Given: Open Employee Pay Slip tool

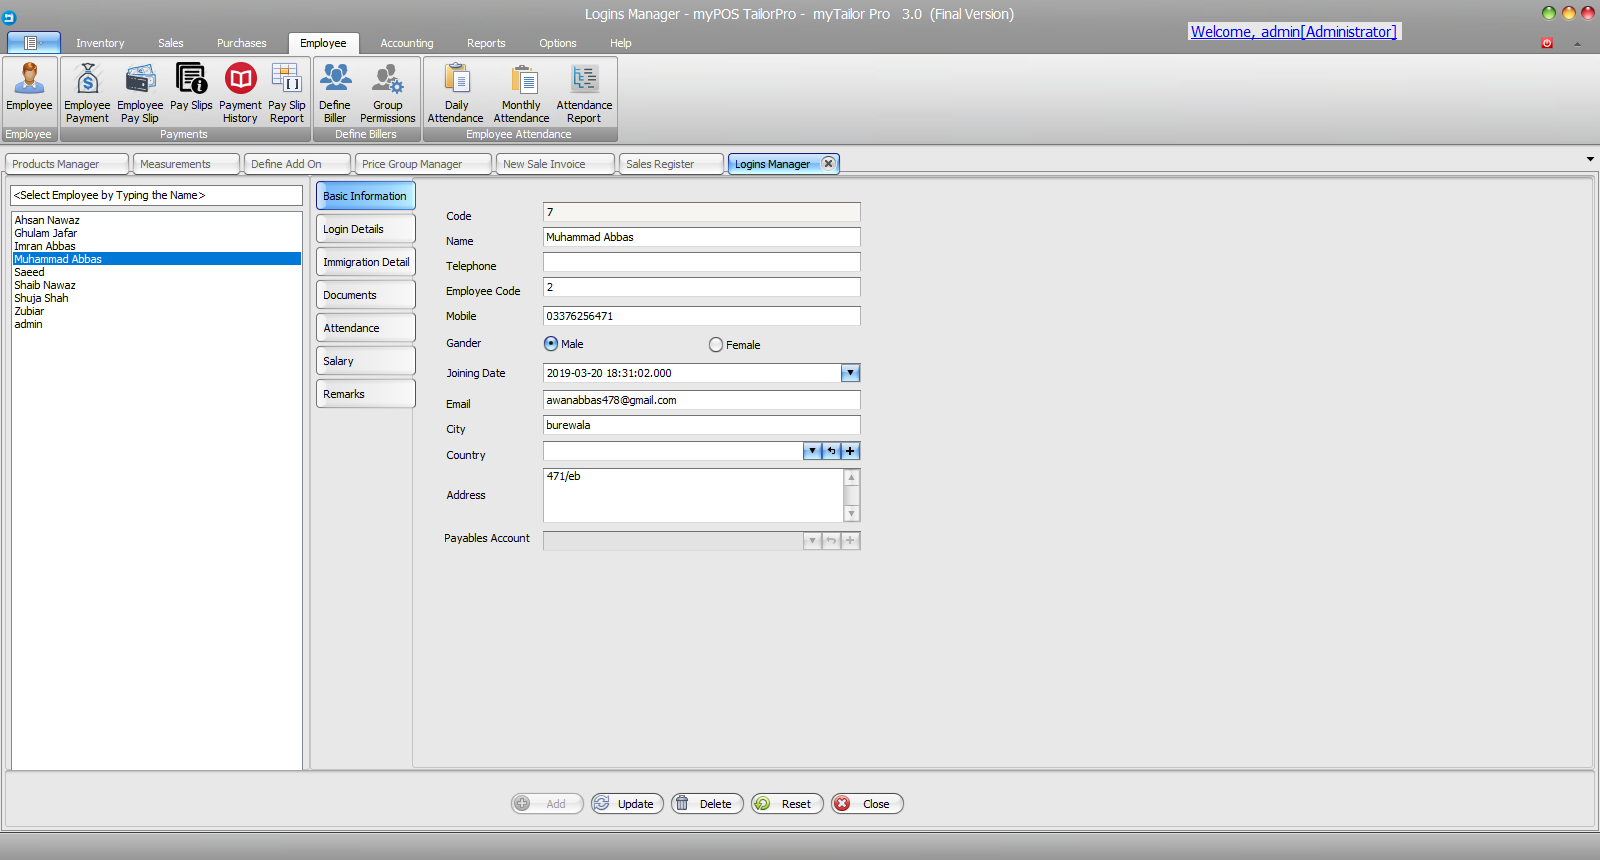Looking at the screenshot, I should click(140, 93).
